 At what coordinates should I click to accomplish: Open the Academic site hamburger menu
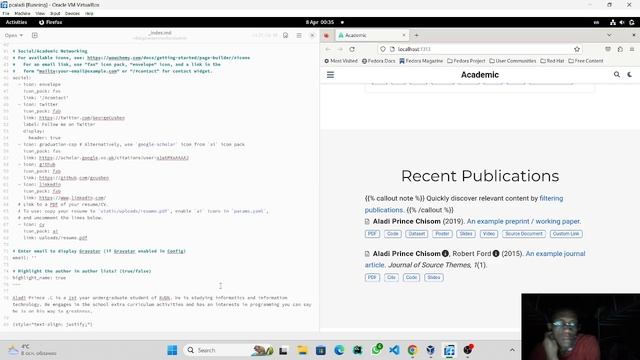pyautogui.click(x=330, y=75)
